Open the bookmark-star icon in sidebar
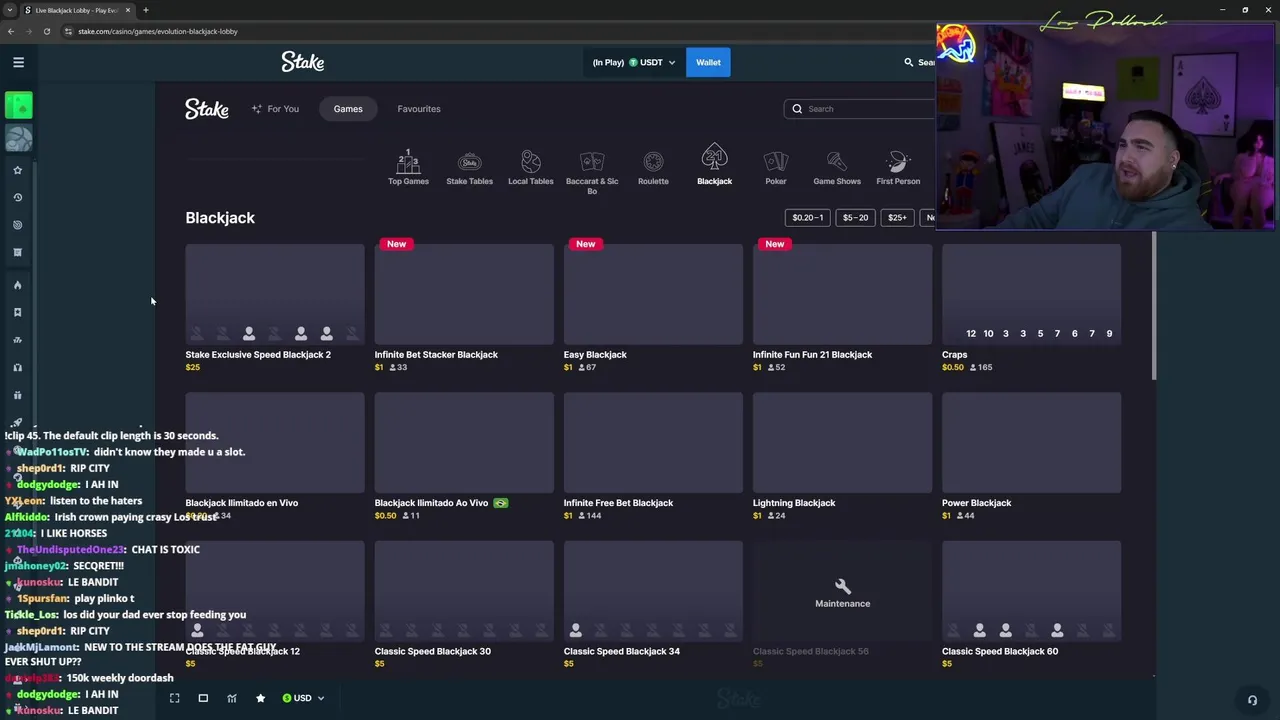This screenshot has width=1280, height=720. point(17,312)
